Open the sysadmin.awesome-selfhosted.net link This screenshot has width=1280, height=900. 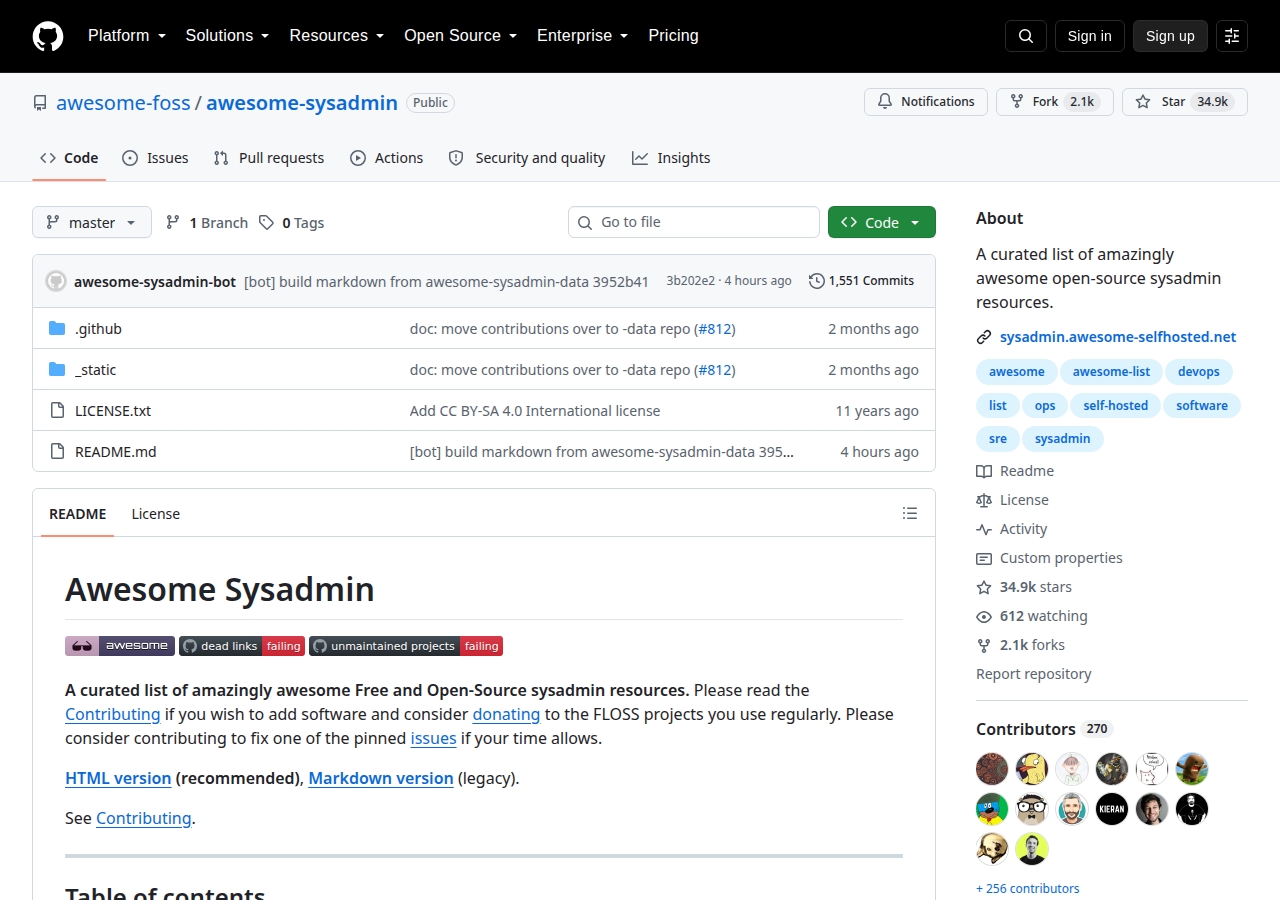click(1118, 337)
